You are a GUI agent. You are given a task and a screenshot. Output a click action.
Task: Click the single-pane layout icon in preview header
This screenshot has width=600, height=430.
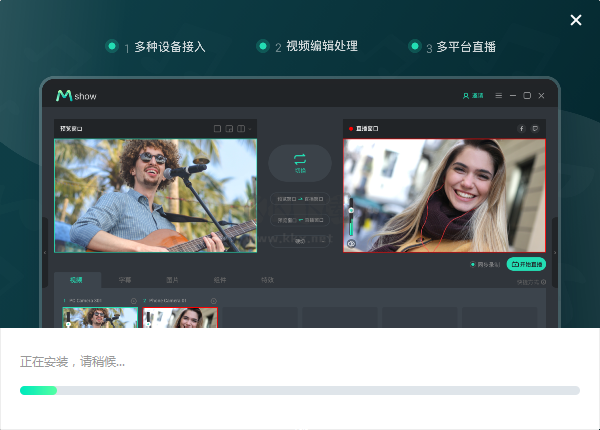[217, 129]
